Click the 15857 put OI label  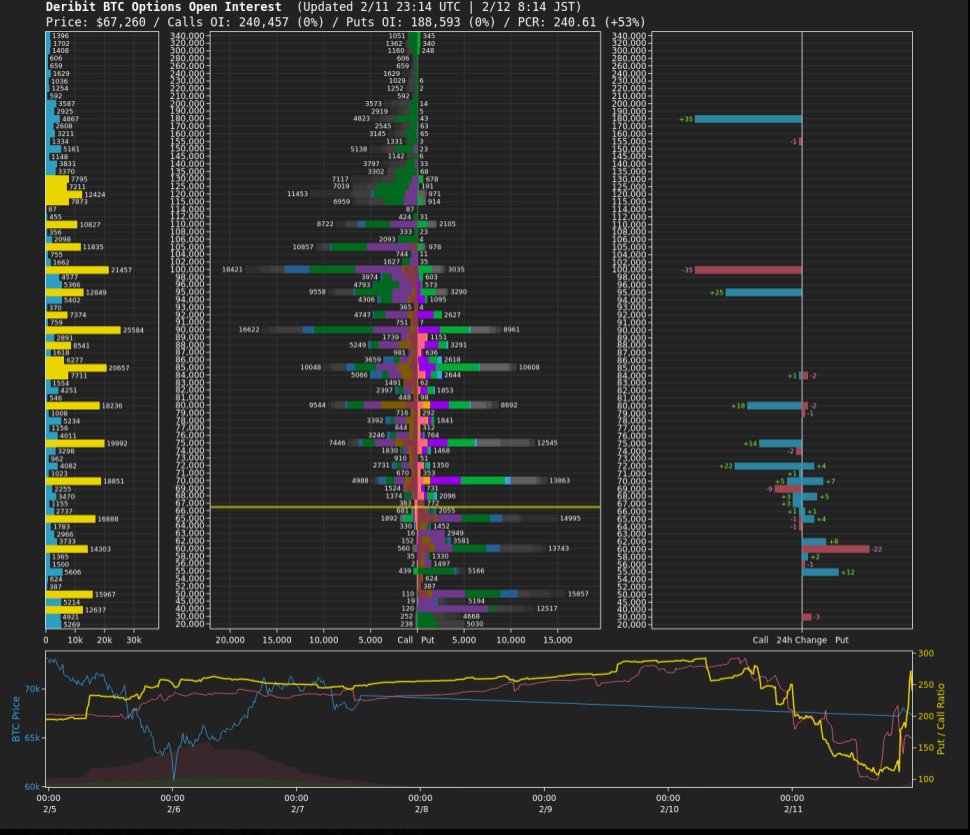pyautogui.click(x=578, y=594)
